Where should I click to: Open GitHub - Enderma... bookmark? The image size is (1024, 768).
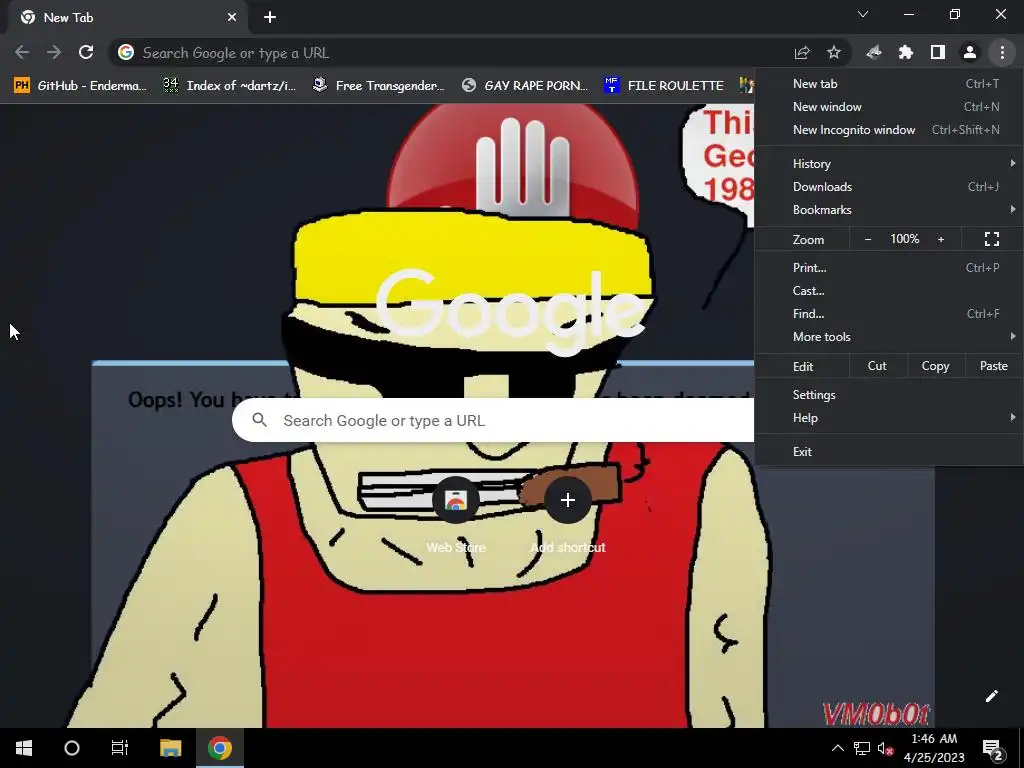[x=81, y=86]
